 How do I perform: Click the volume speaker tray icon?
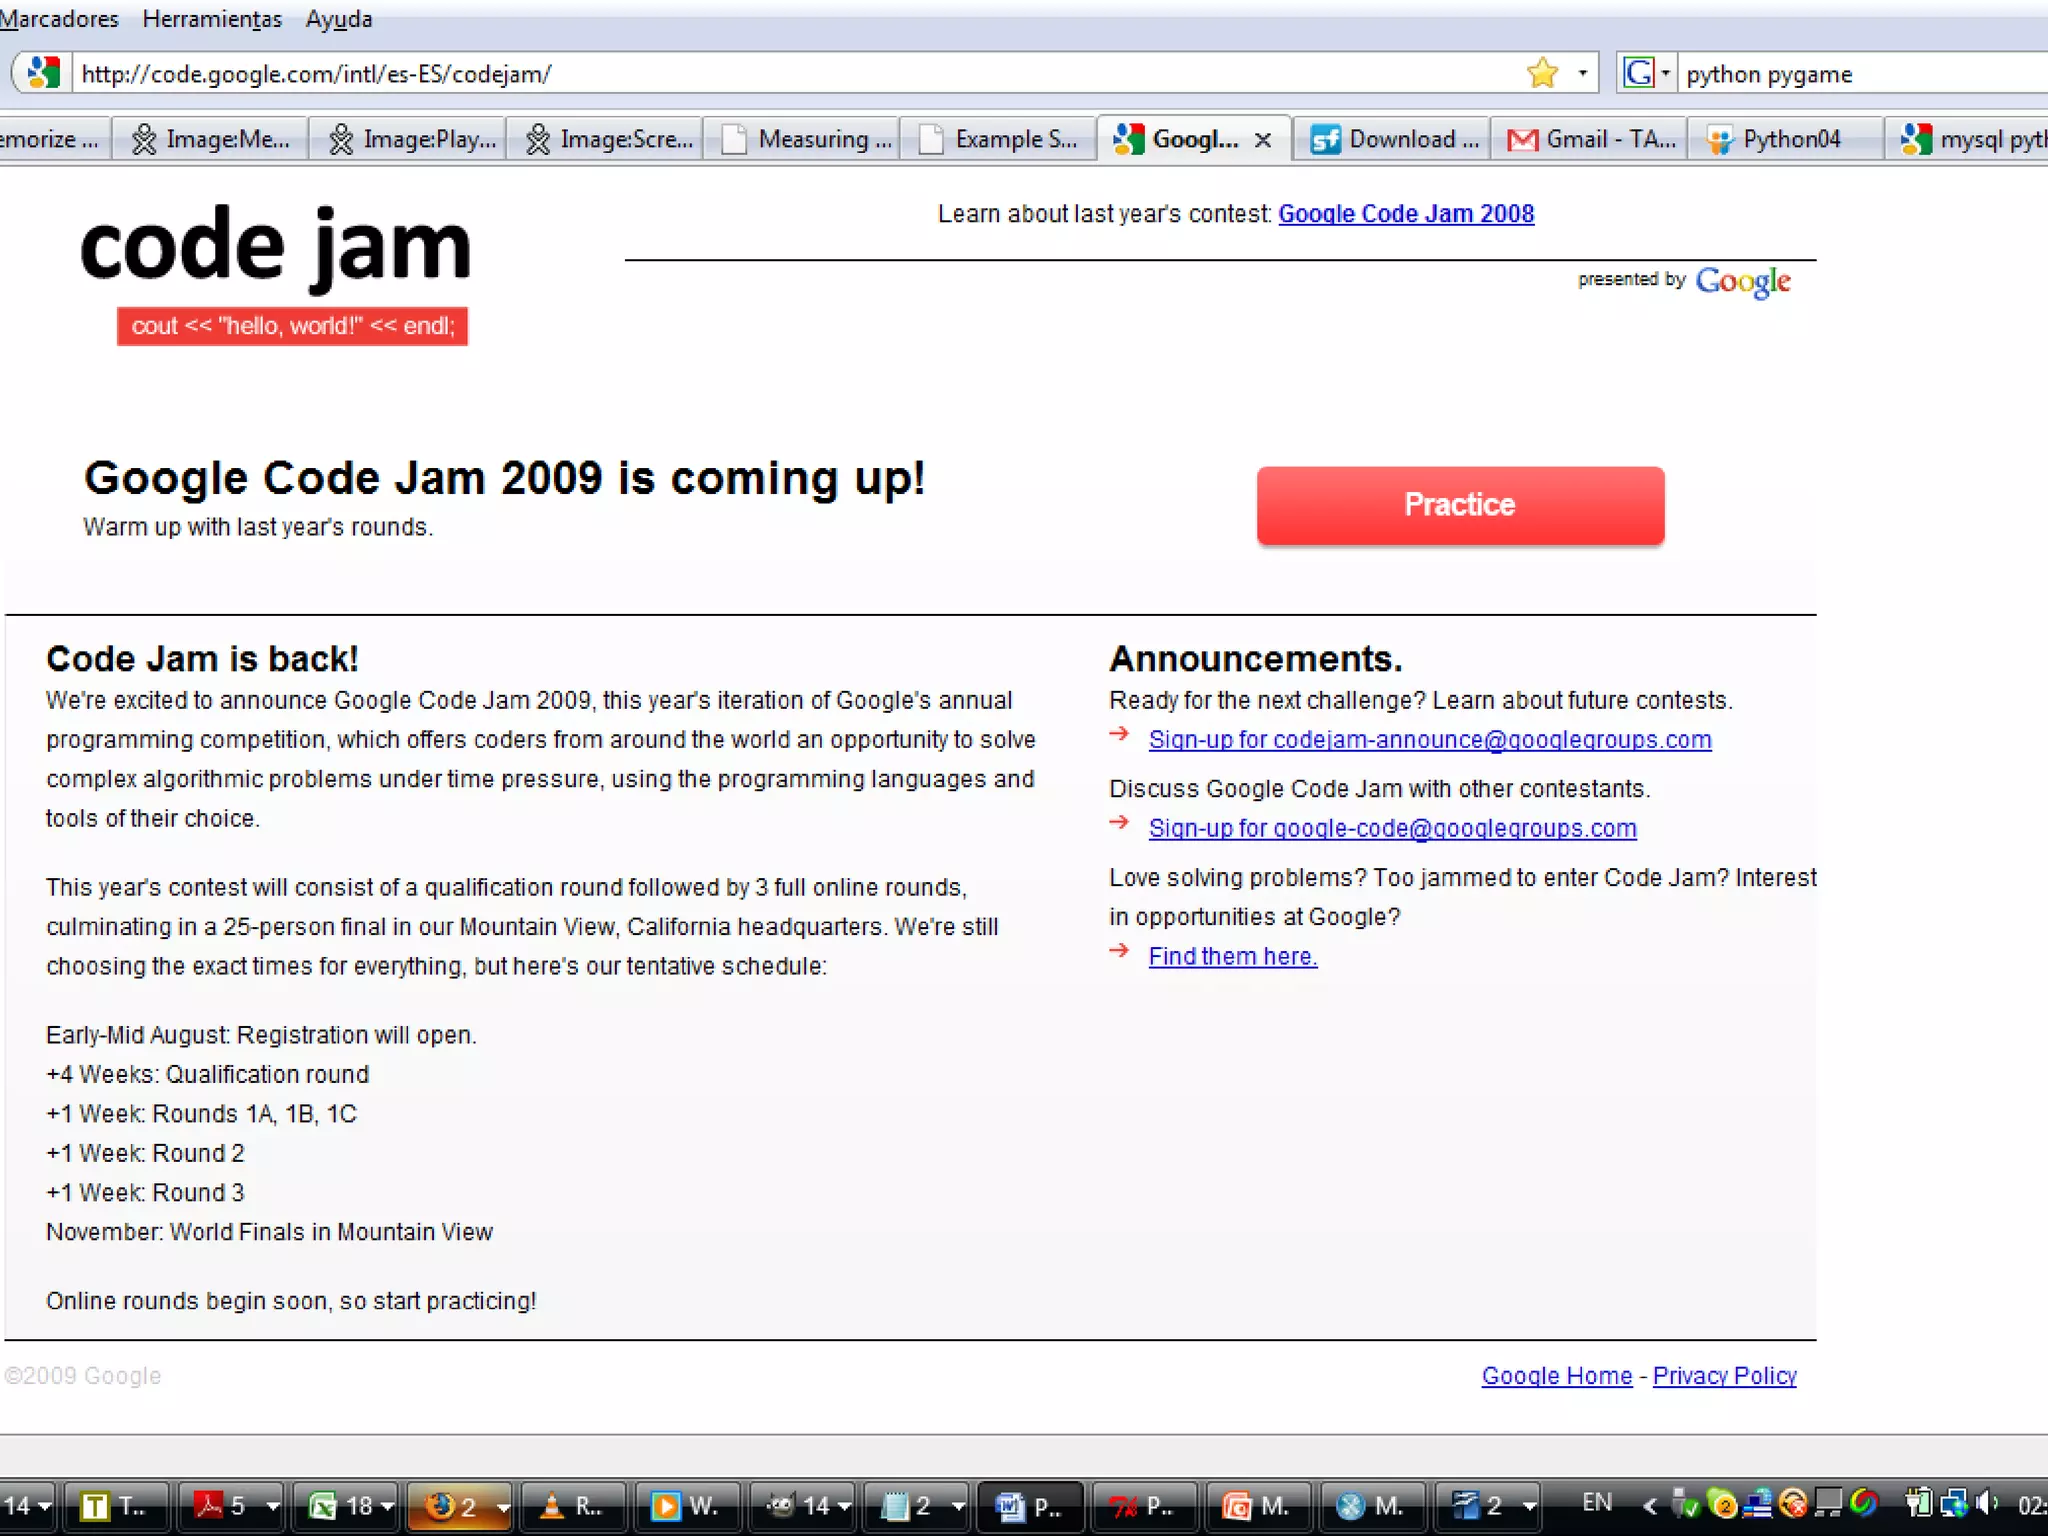pos(1986,1502)
